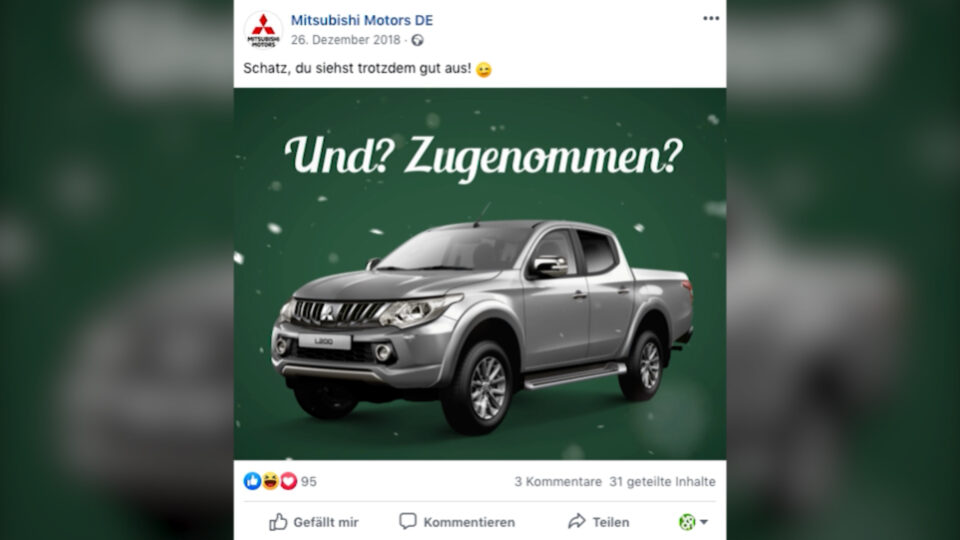Viewport: 960px width, 540px height.
Task: Click the thumbs-up icon beside Gefällt mir
Action: [x=278, y=522]
